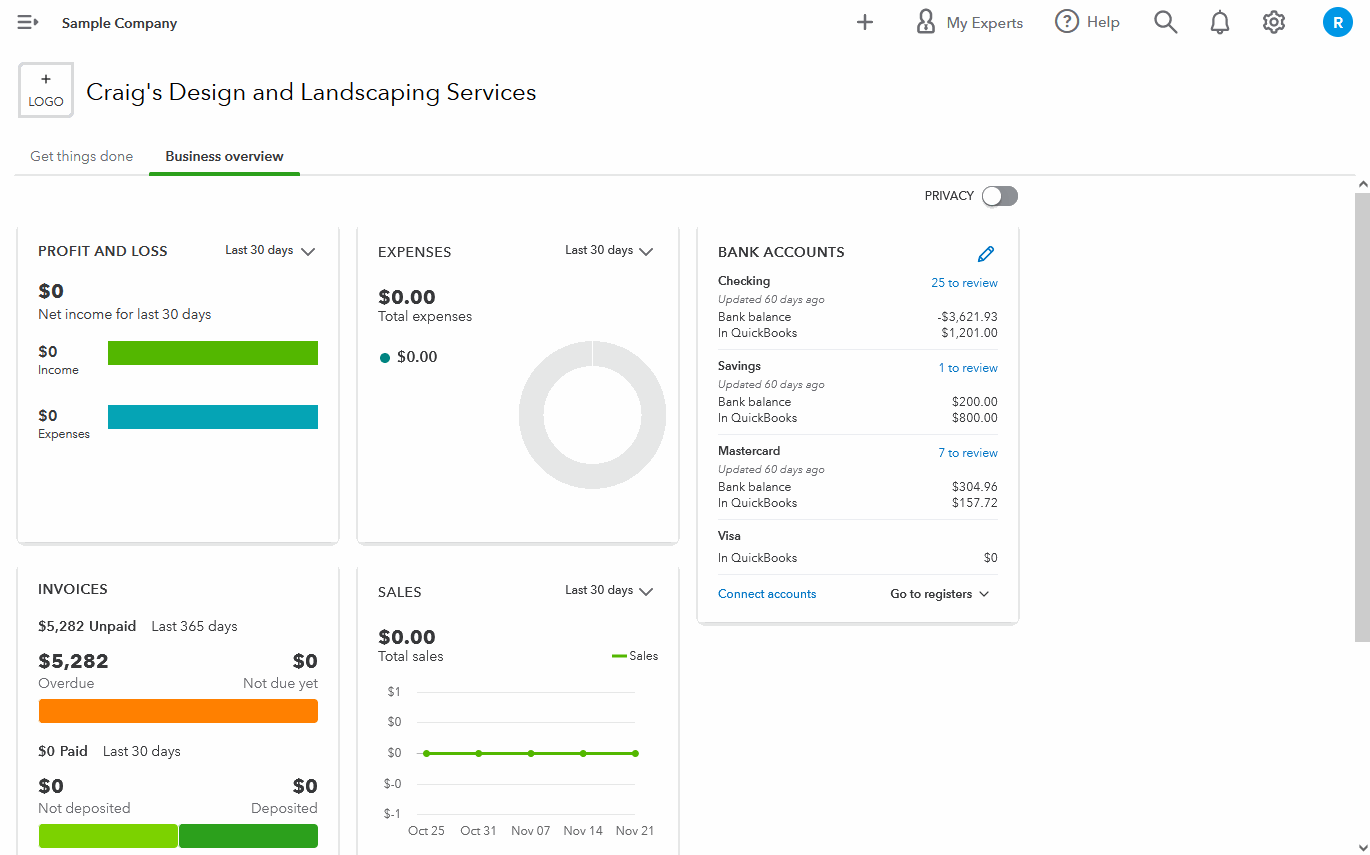
Task: Open the R user profile avatar
Action: pyautogui.click(x=1337, y=22)
